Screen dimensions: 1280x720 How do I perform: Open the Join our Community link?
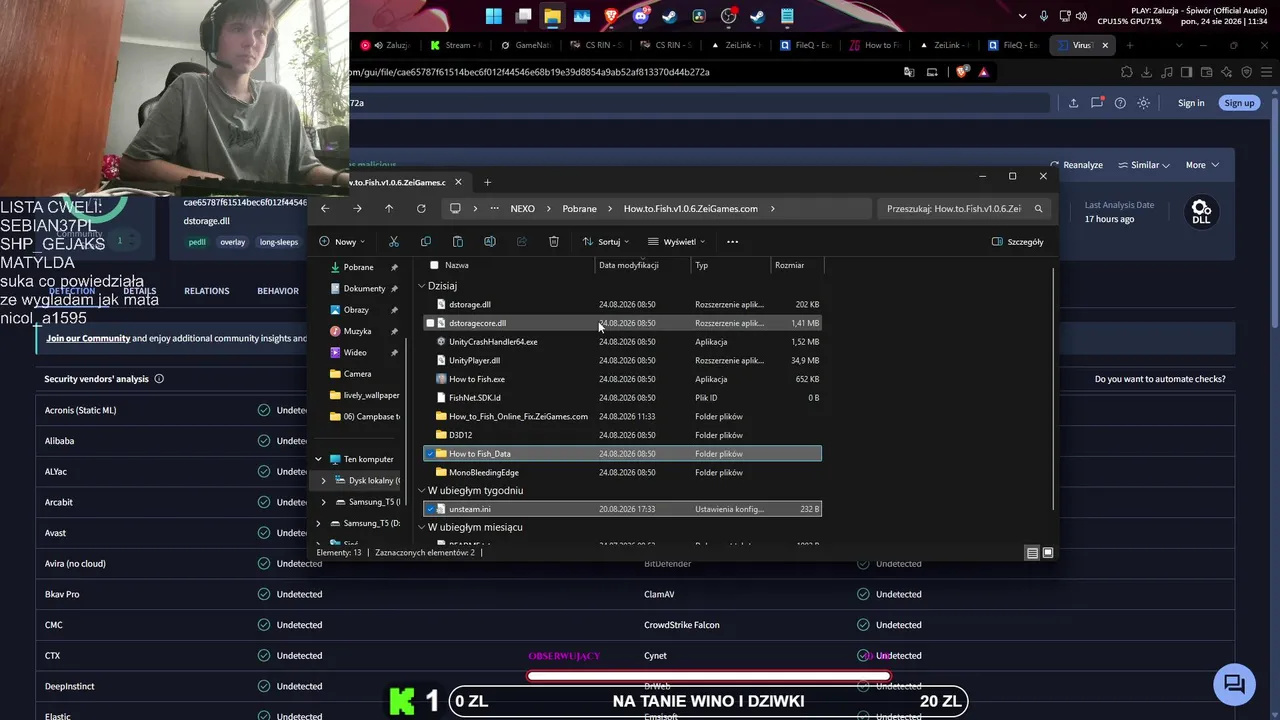coord(88,338)
